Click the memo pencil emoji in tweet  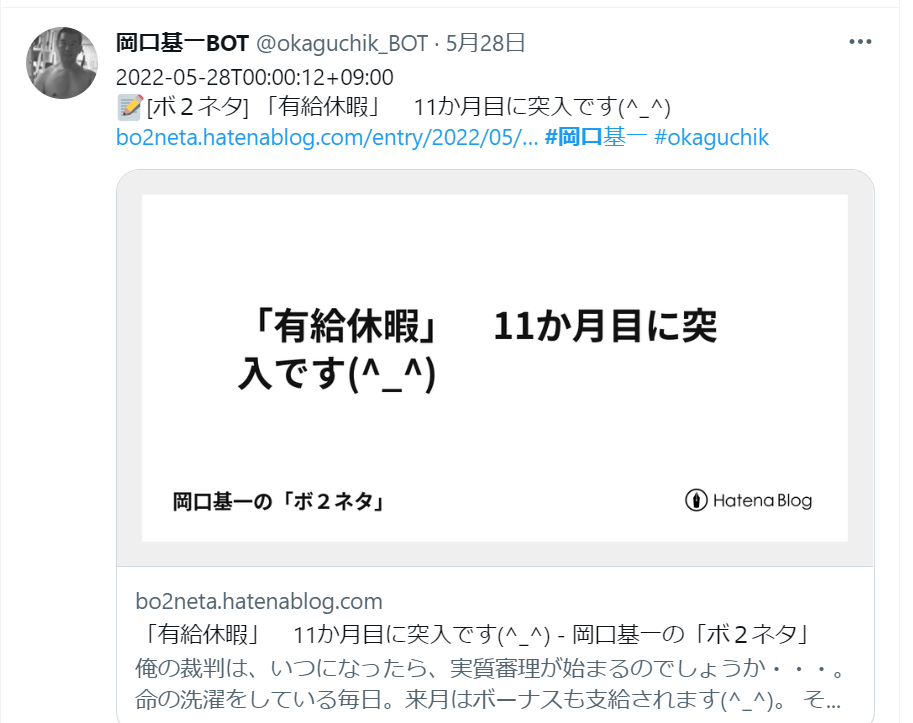pos(130,107)
